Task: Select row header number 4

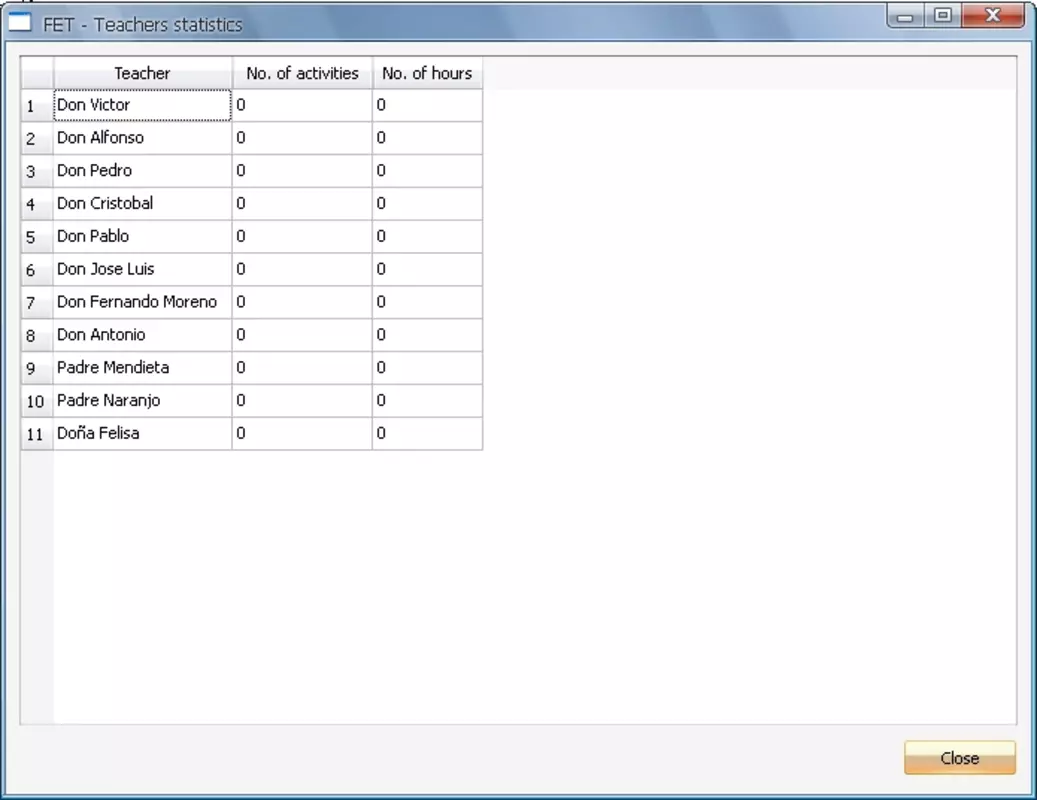Action: coord(37,204)
